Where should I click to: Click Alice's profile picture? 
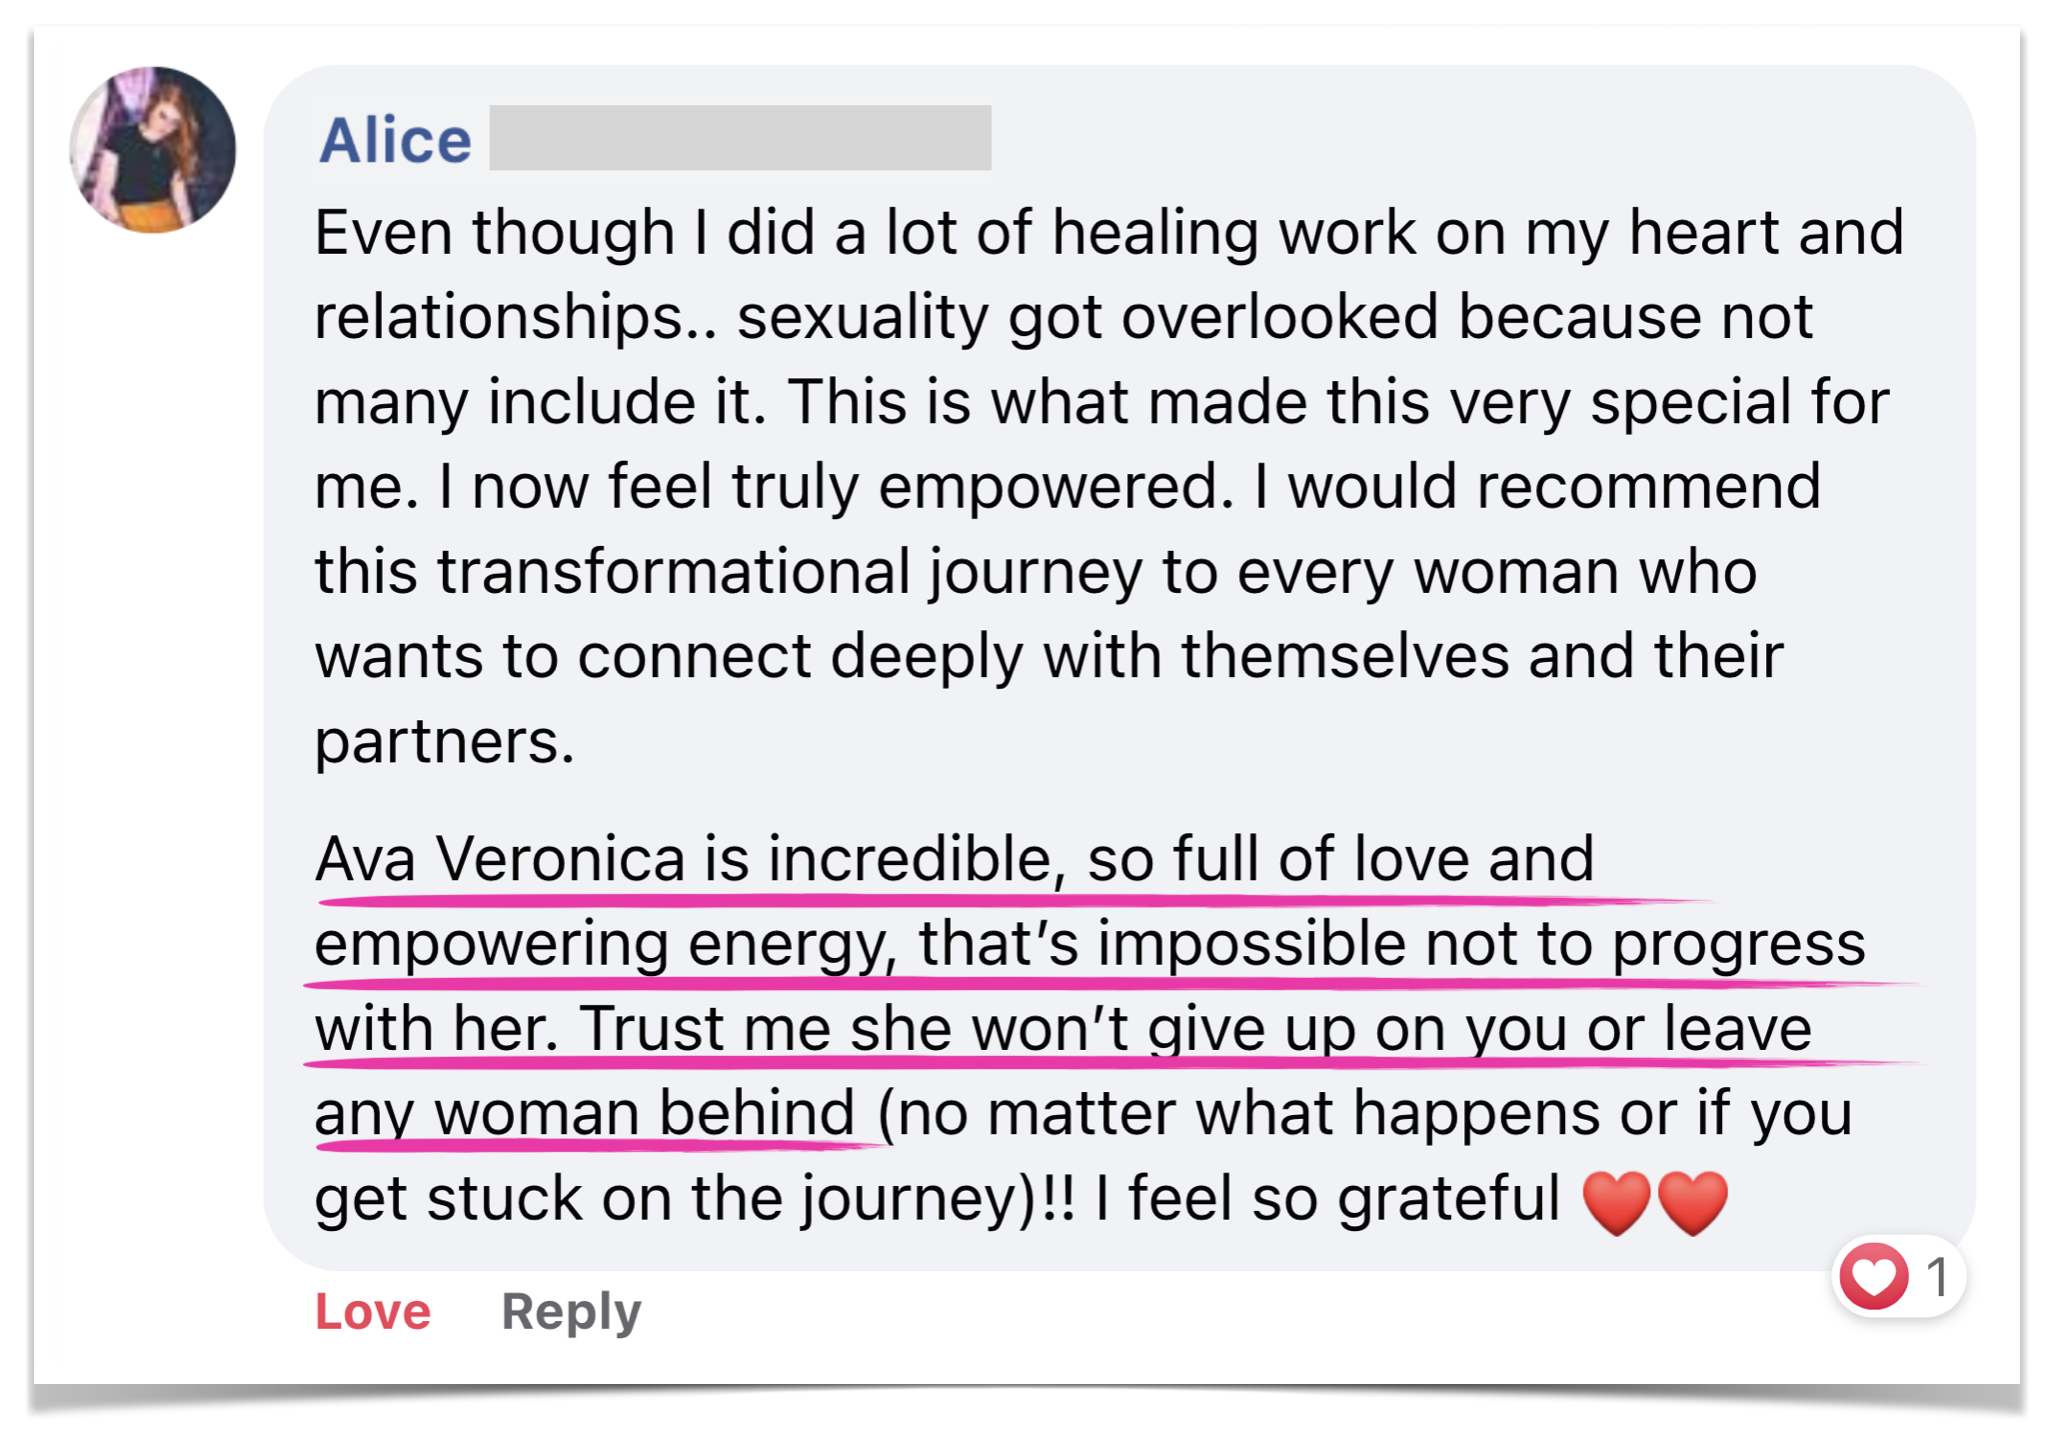[x=153, y=150]
